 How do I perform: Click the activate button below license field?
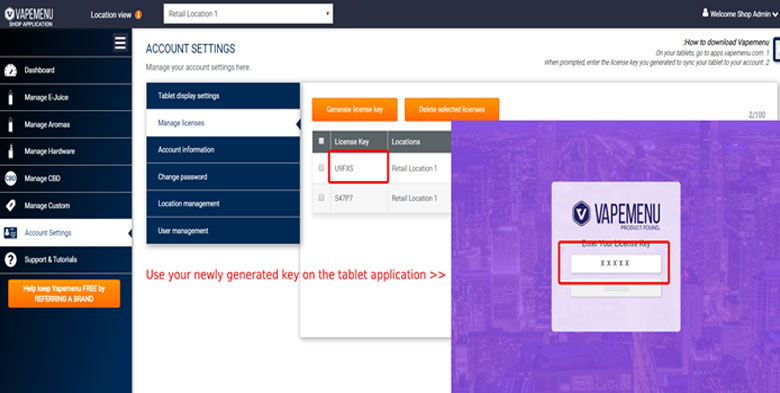pyautogui.click(x=616, y=290)
